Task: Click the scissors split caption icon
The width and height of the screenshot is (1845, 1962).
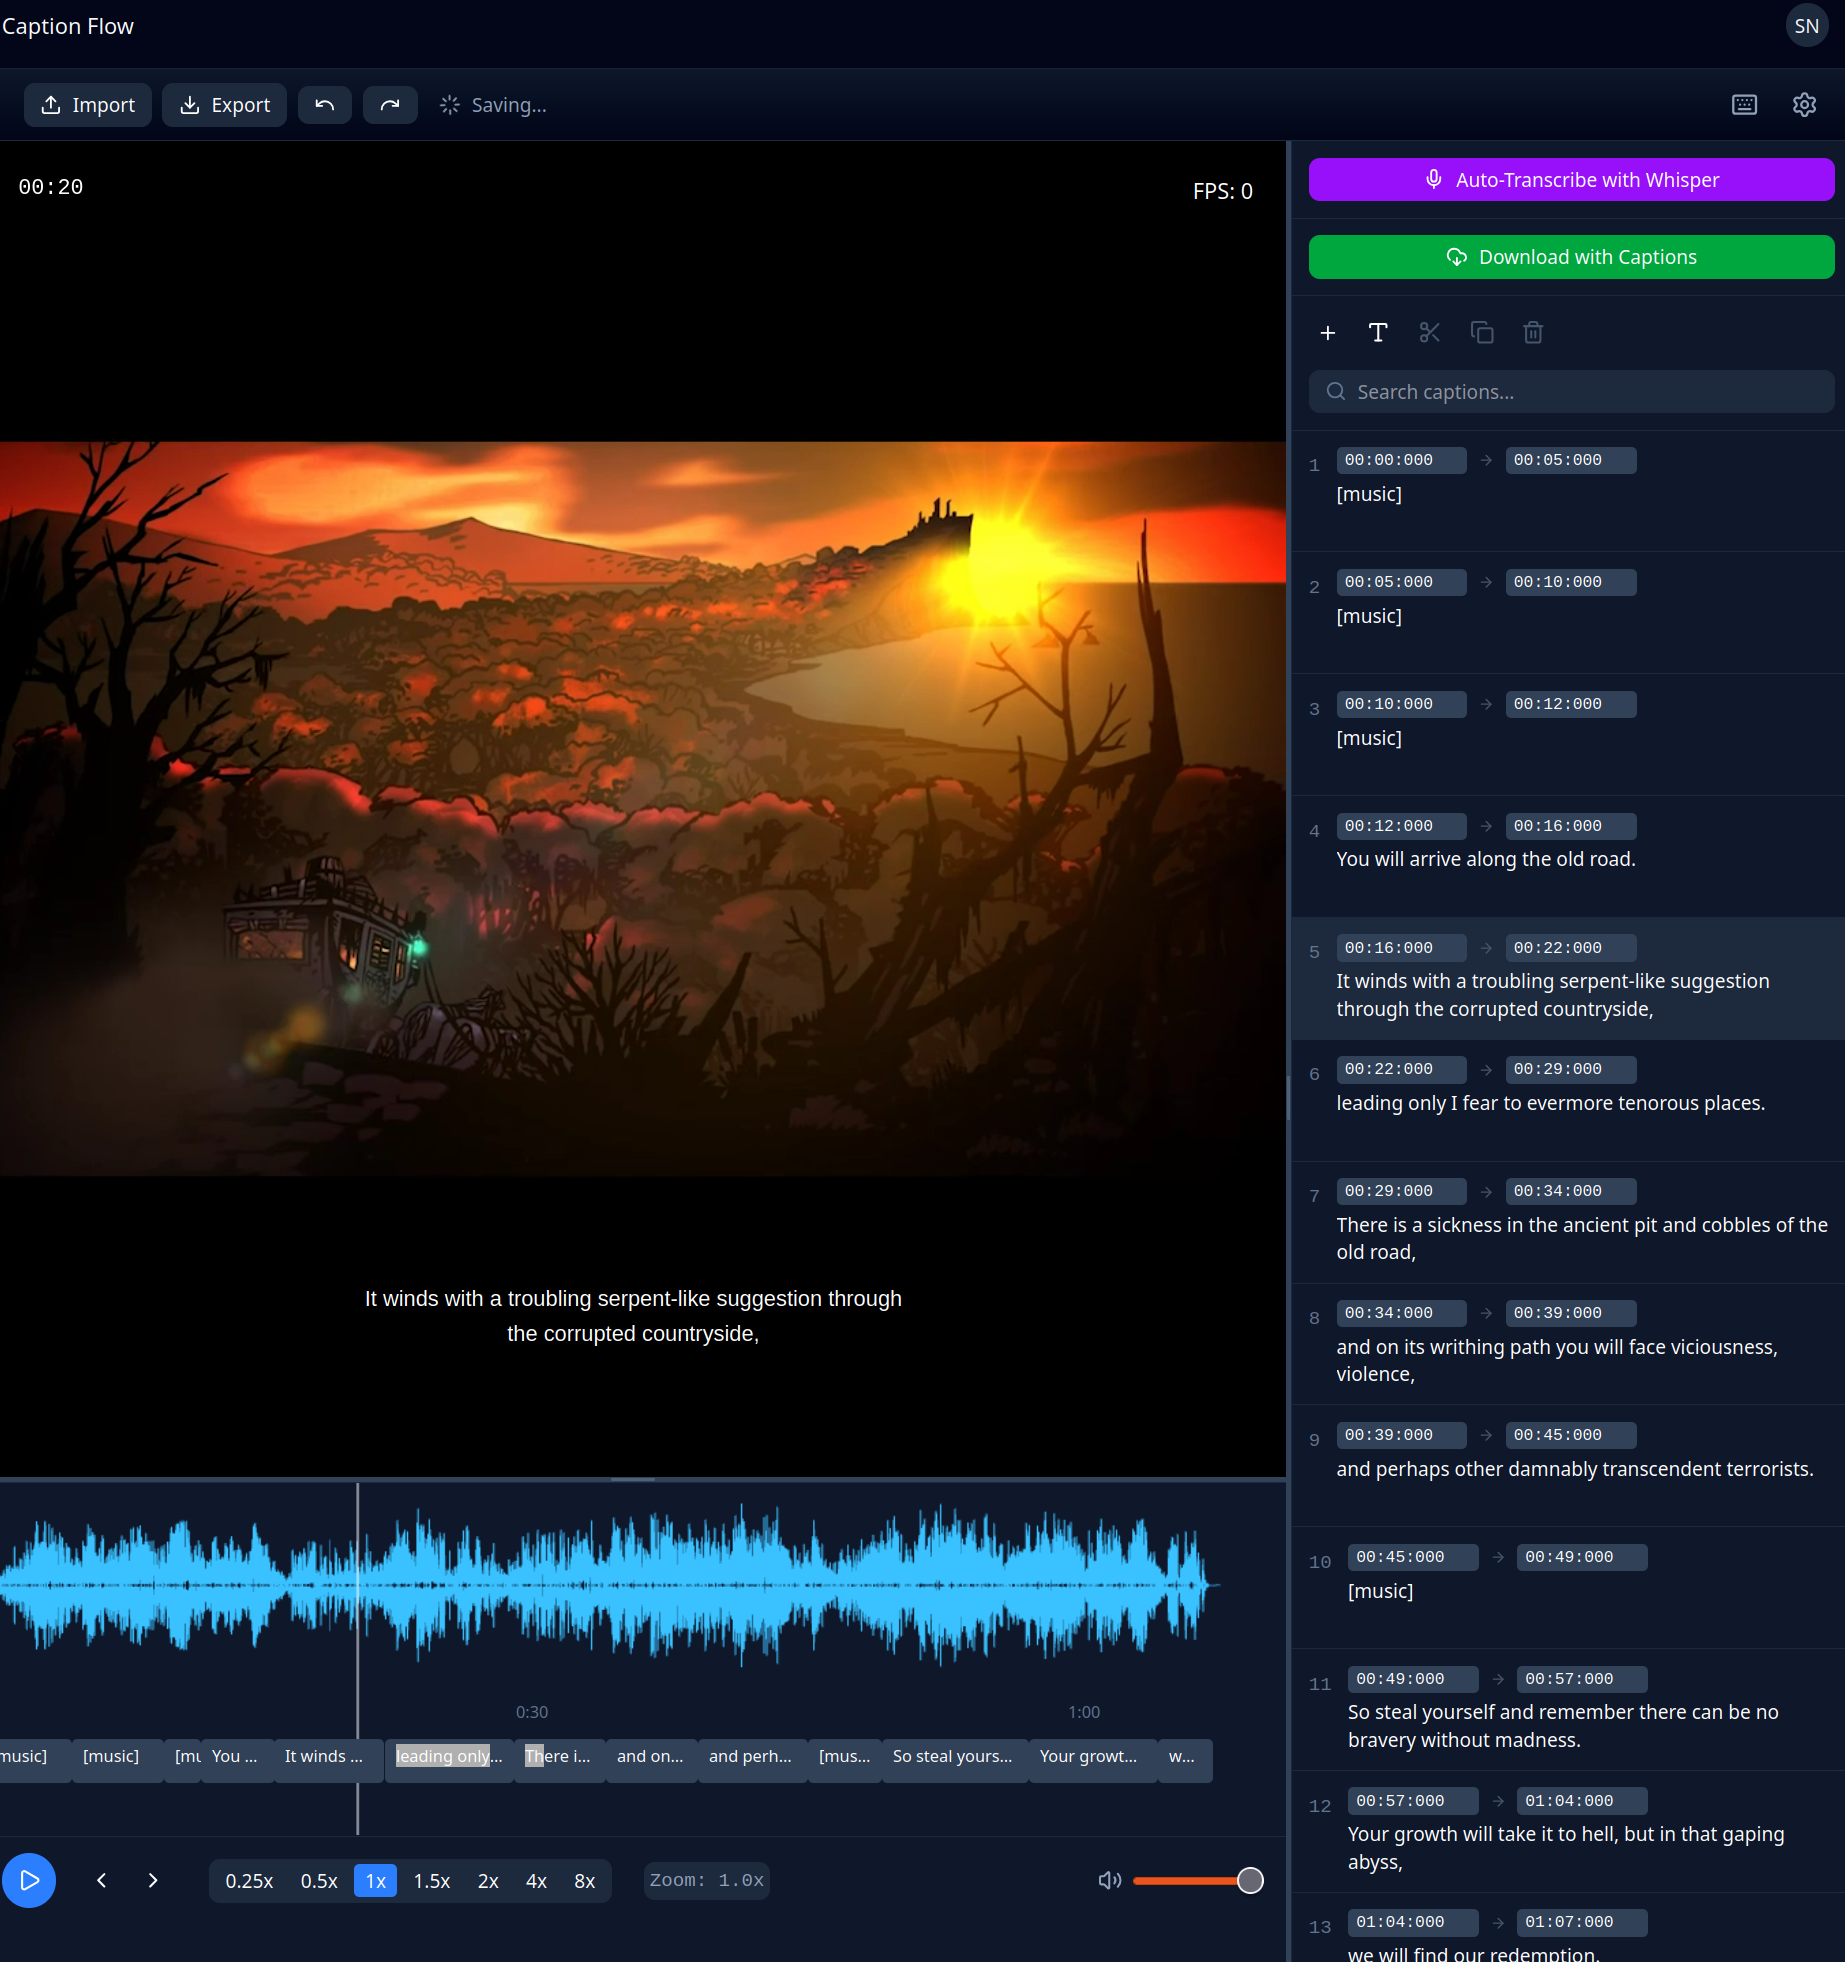Action: tap(1430, 333)
